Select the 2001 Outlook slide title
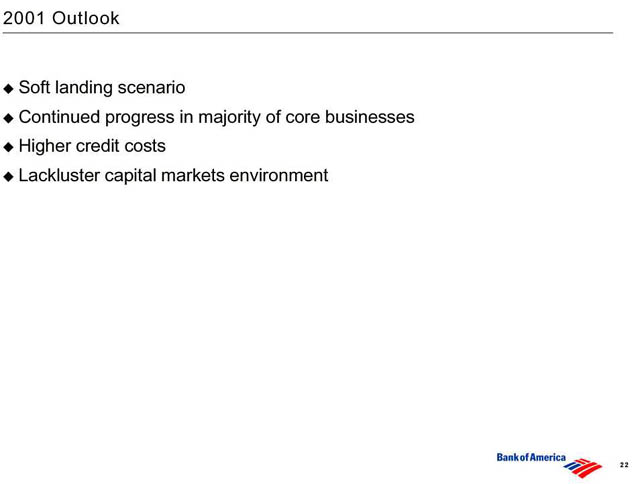 click(61, 18)
